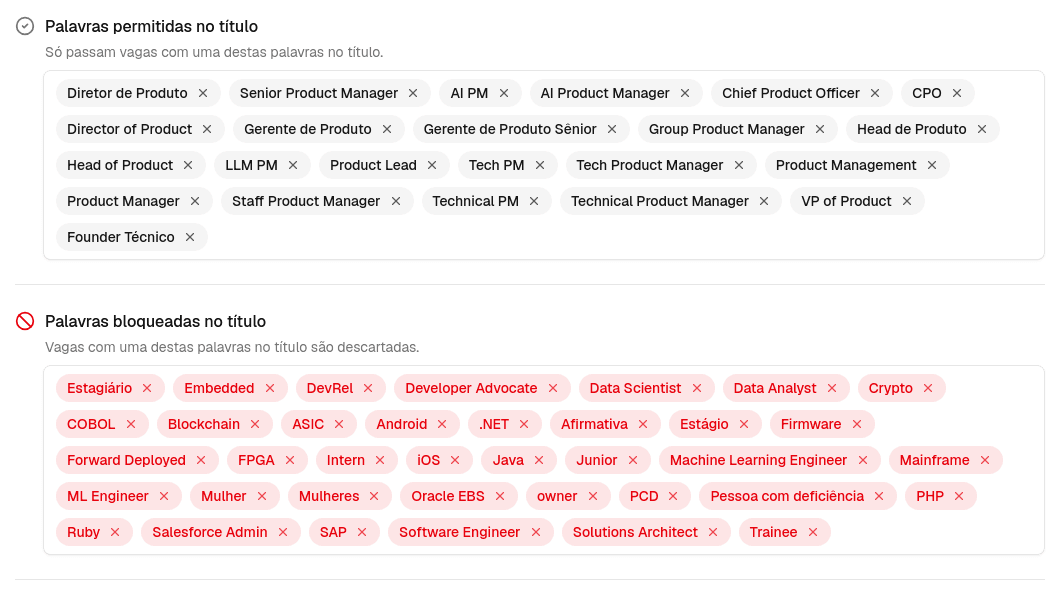Delete the Solutions Architect blocked tag
The height and width of the screenshot is (590, 1057).
point(713,532)
